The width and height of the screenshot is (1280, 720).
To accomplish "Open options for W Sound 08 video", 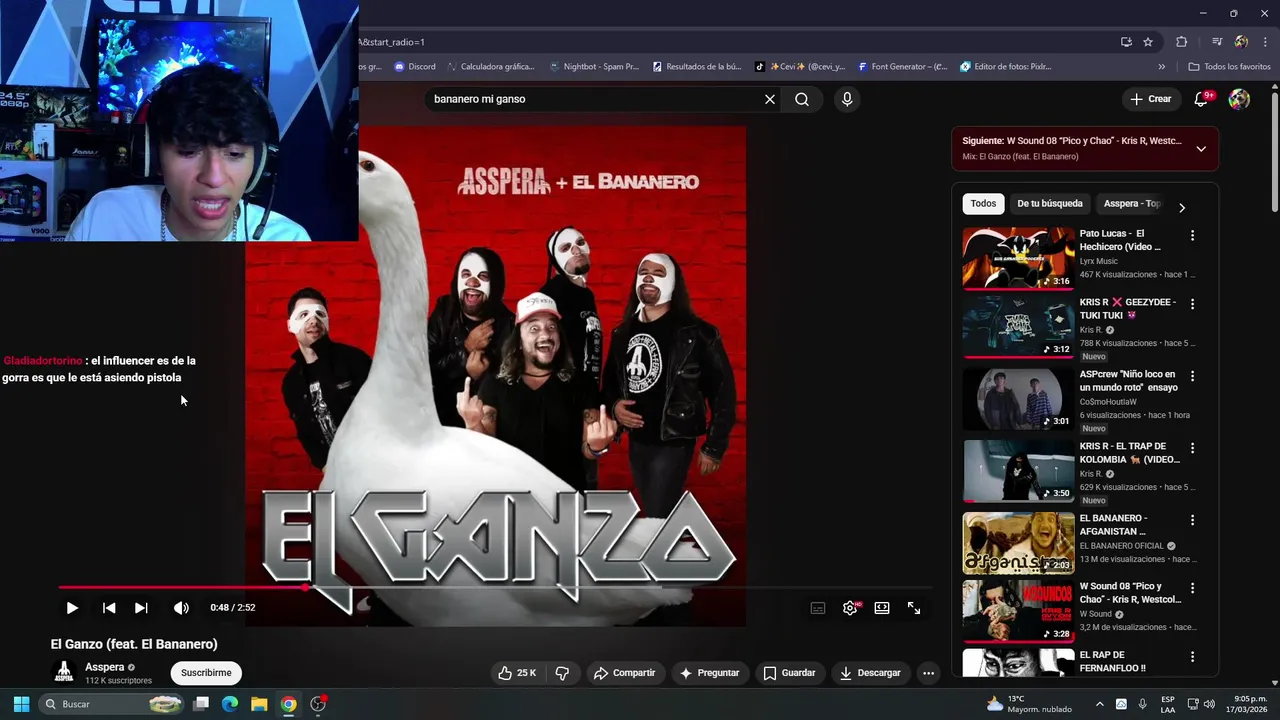I will [1192, 588].
